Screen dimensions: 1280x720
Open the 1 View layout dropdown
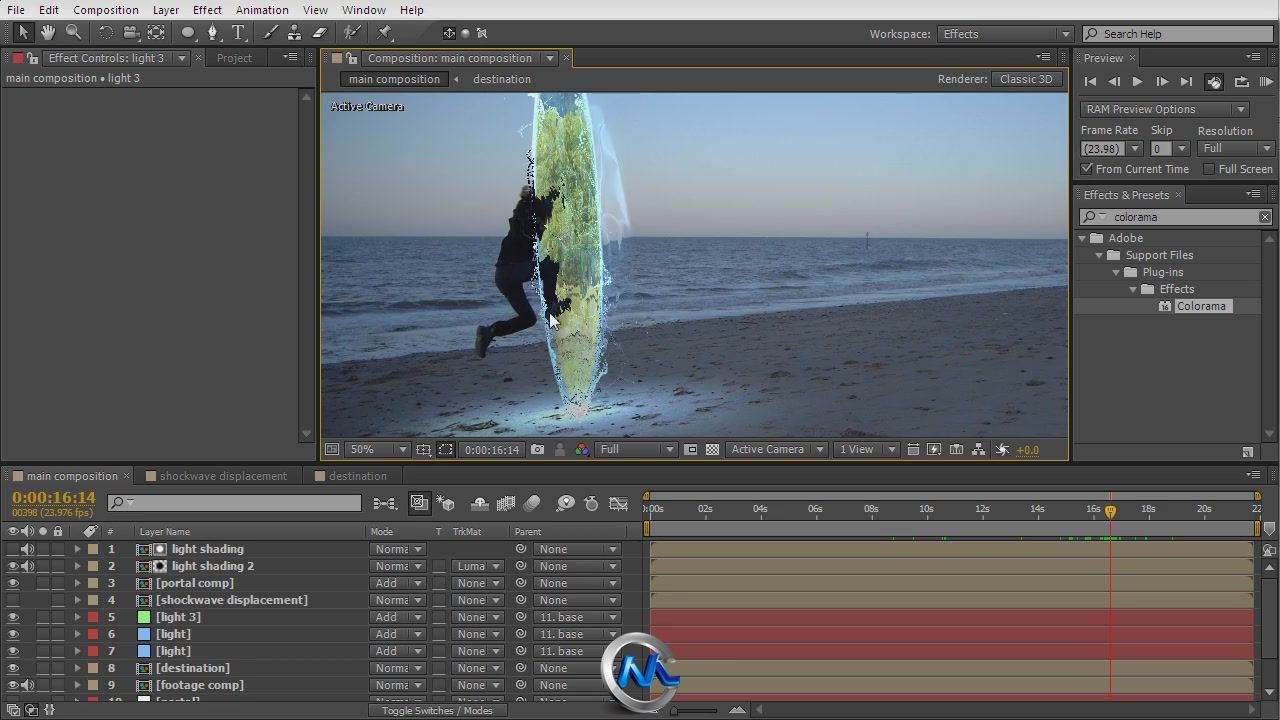coord(867,450)
